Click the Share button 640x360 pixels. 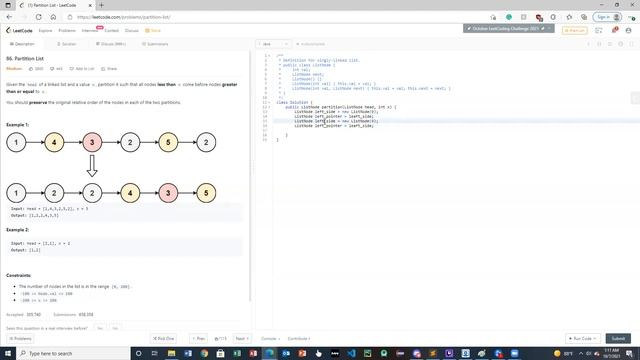click(x=109, y=69)
